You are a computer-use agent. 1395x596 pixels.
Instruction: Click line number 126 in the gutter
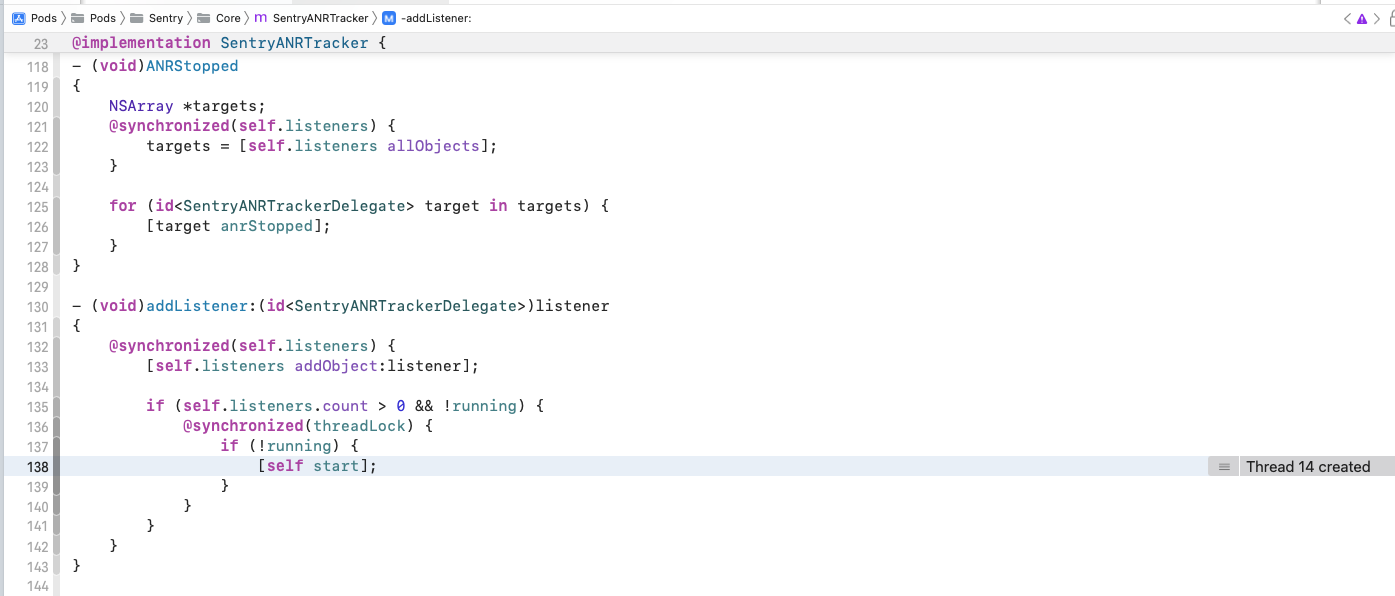click(37, 226)
